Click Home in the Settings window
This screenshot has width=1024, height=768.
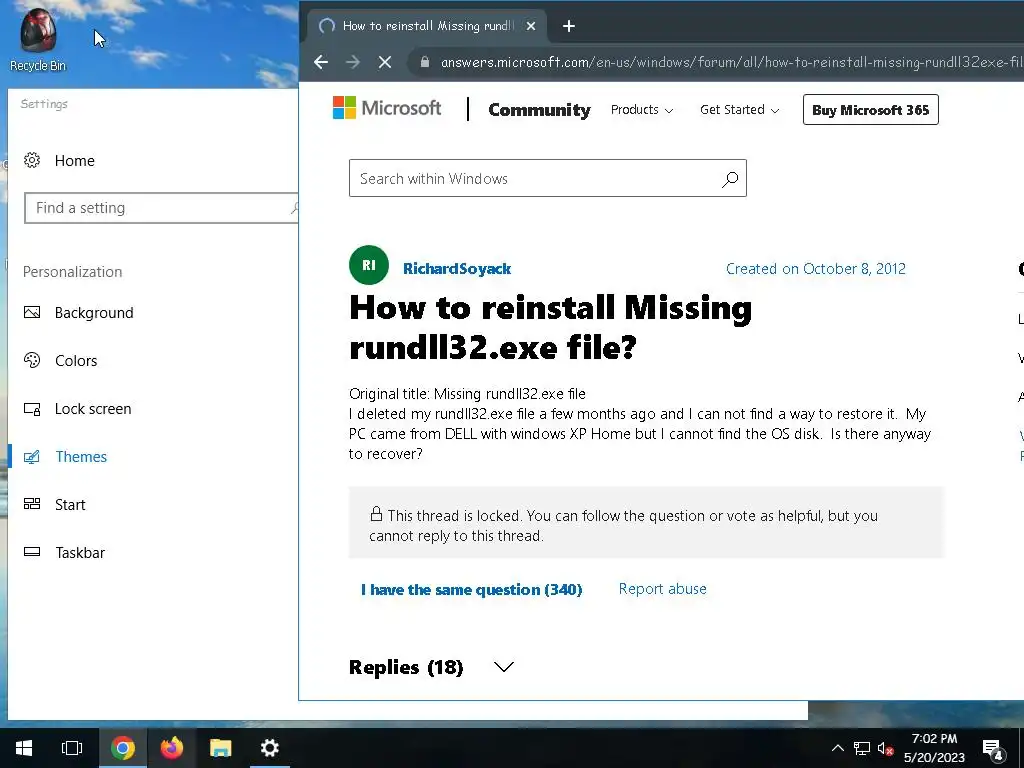click(x=74, y=161)
